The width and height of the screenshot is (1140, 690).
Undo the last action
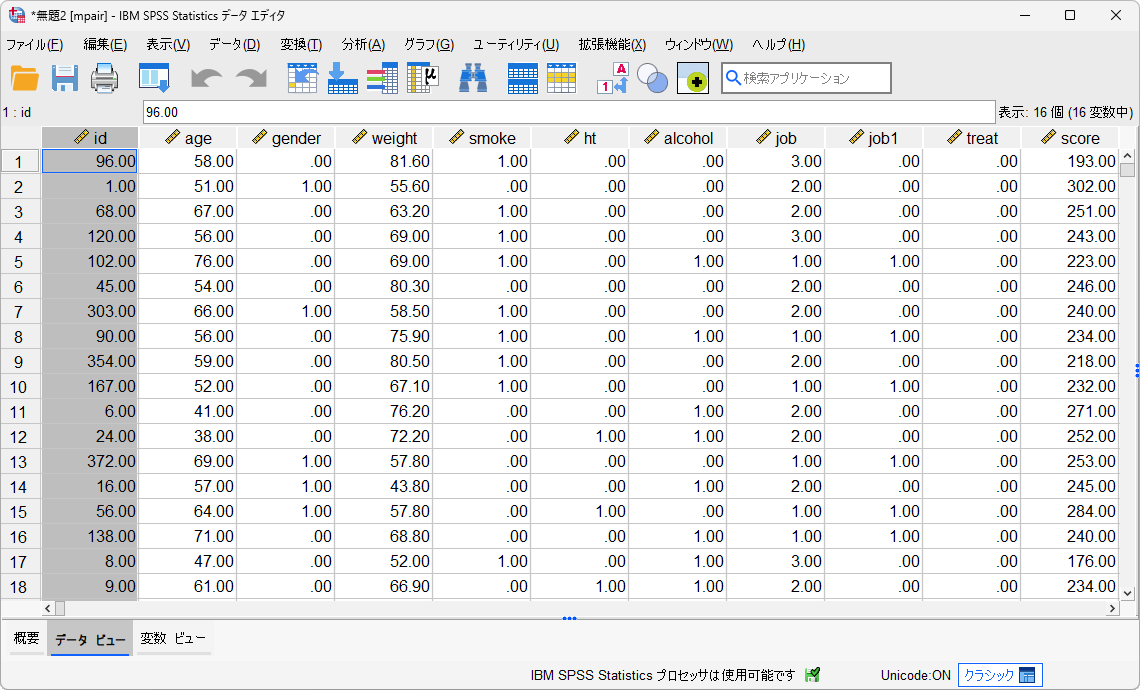coord(206,78)
